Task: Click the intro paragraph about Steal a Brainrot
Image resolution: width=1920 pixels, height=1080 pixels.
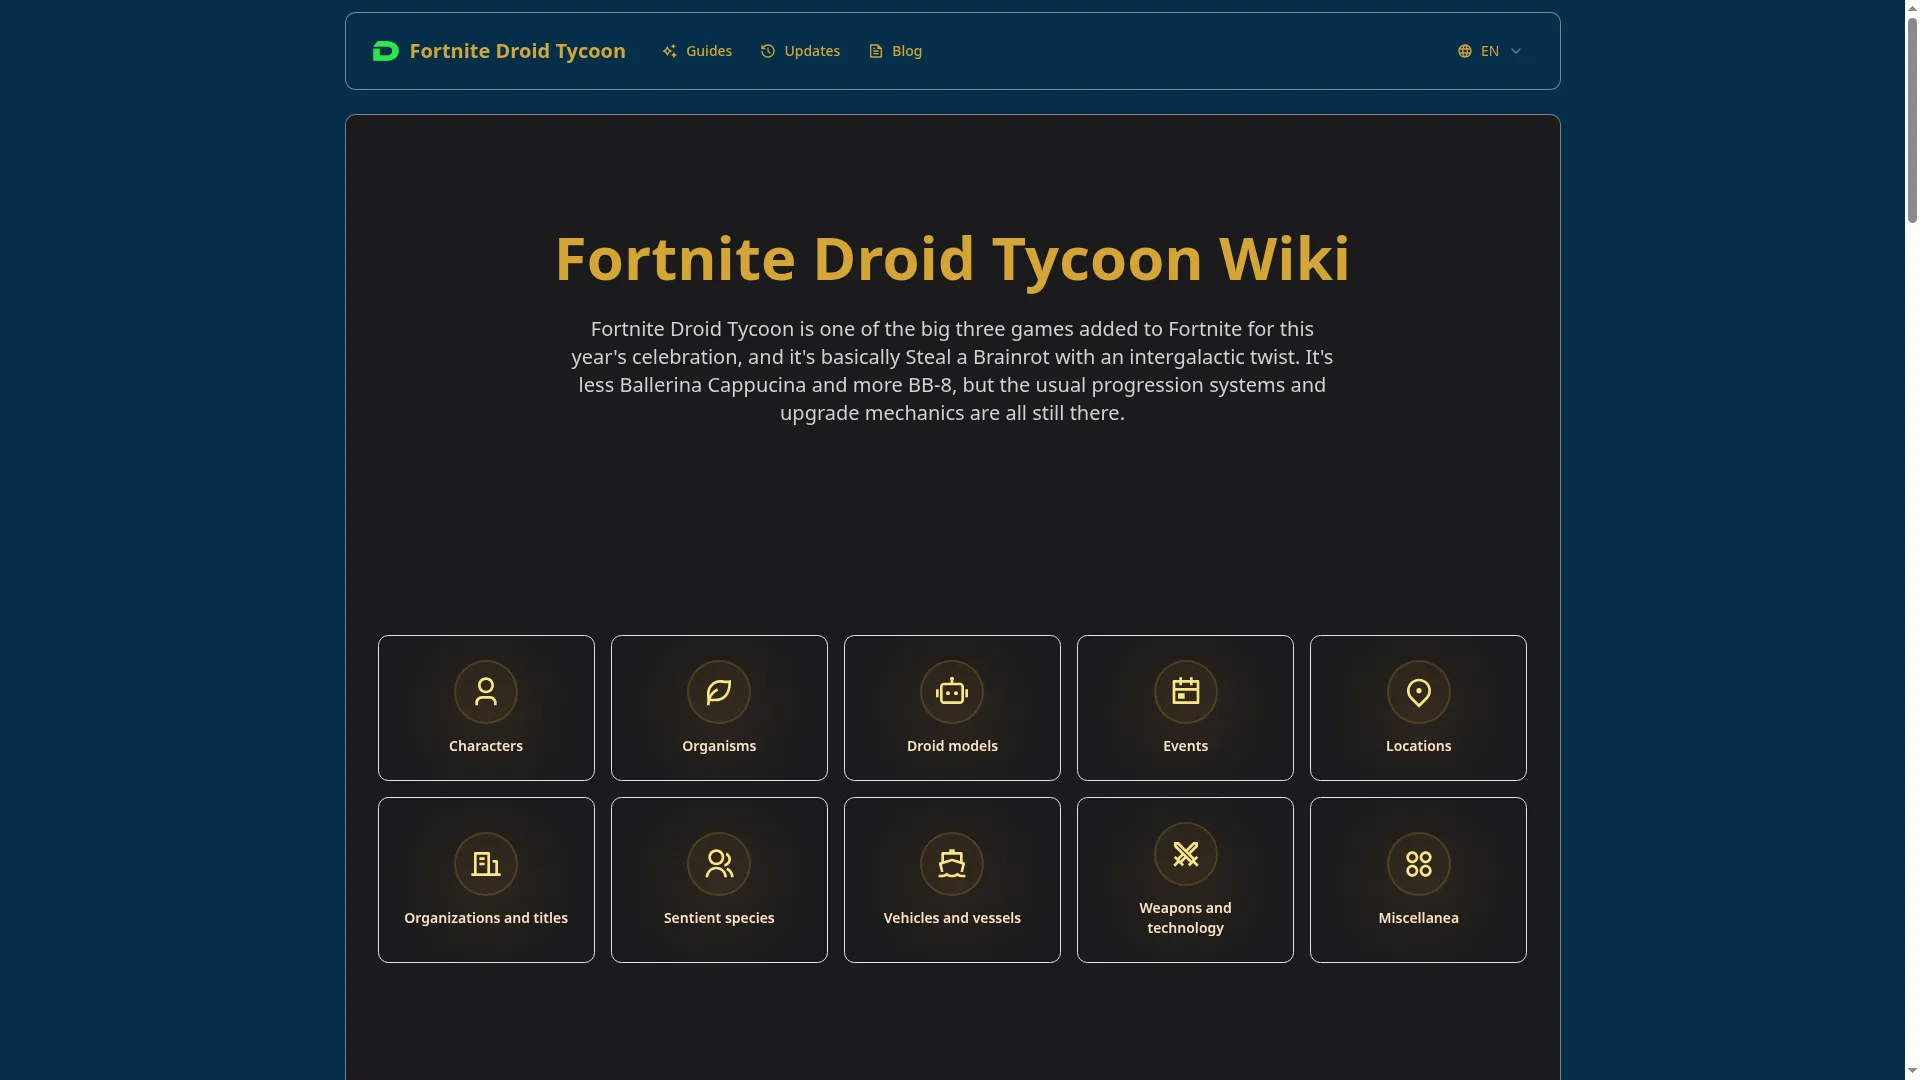Action: click(x=952, y=371)
